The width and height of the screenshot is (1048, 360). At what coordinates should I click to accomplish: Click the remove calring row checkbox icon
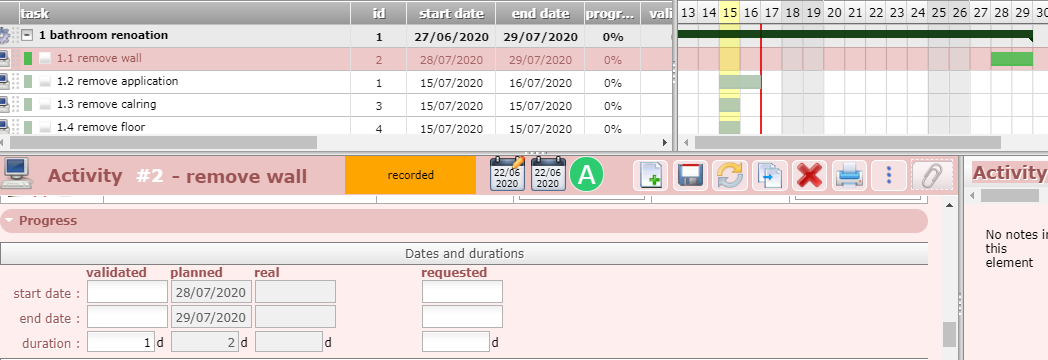pos(45,105)
